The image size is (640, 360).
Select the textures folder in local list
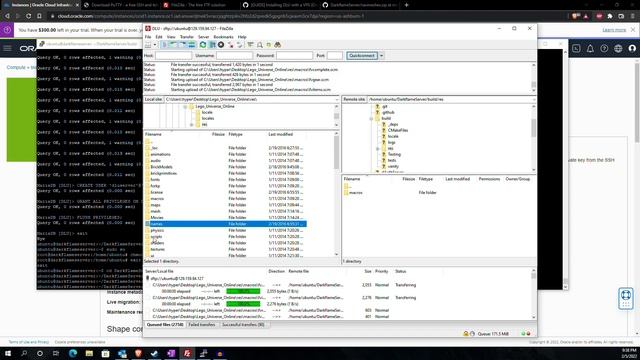158,249
